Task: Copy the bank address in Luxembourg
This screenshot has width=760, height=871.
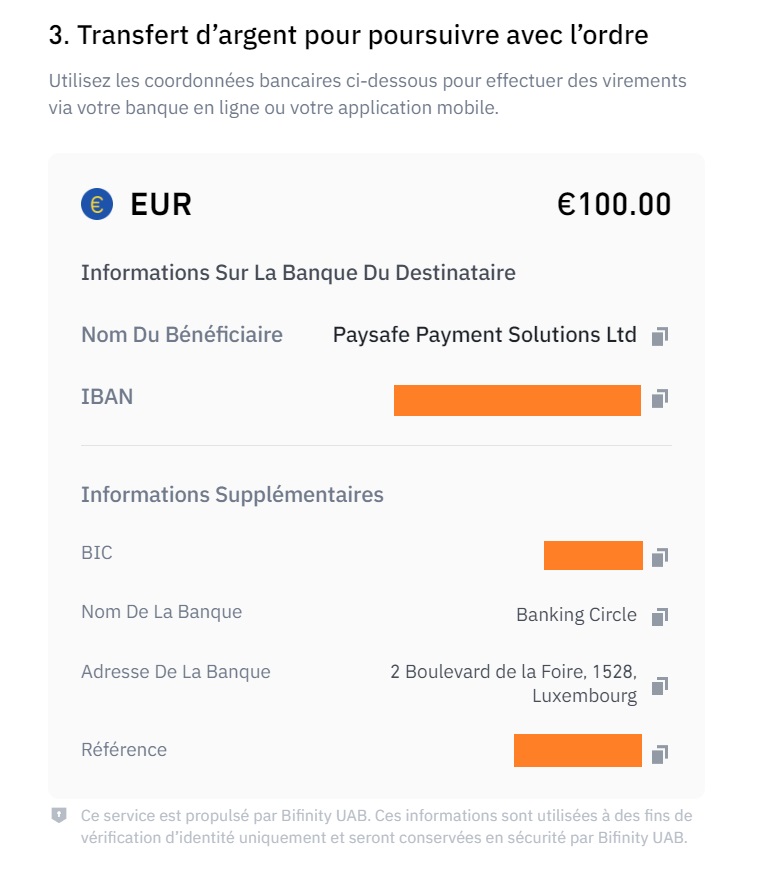Action: [659, 686]
